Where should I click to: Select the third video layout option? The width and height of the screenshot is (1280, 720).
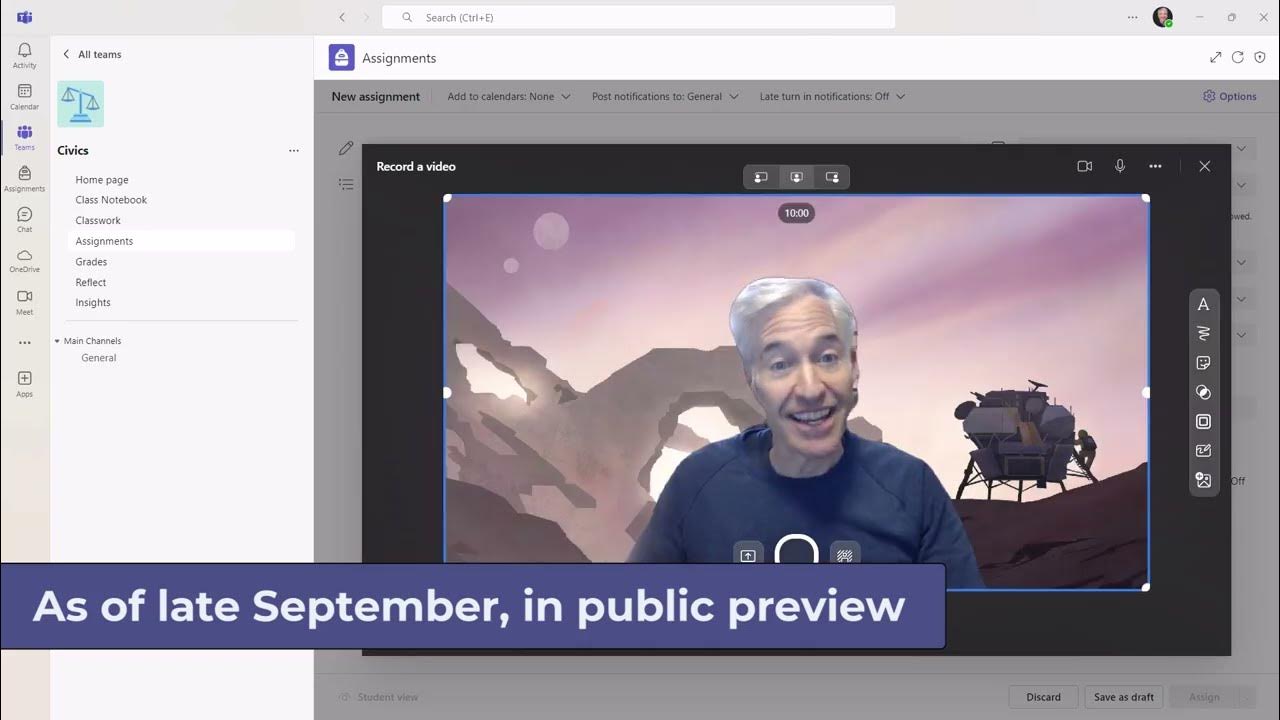pos(832,177)
